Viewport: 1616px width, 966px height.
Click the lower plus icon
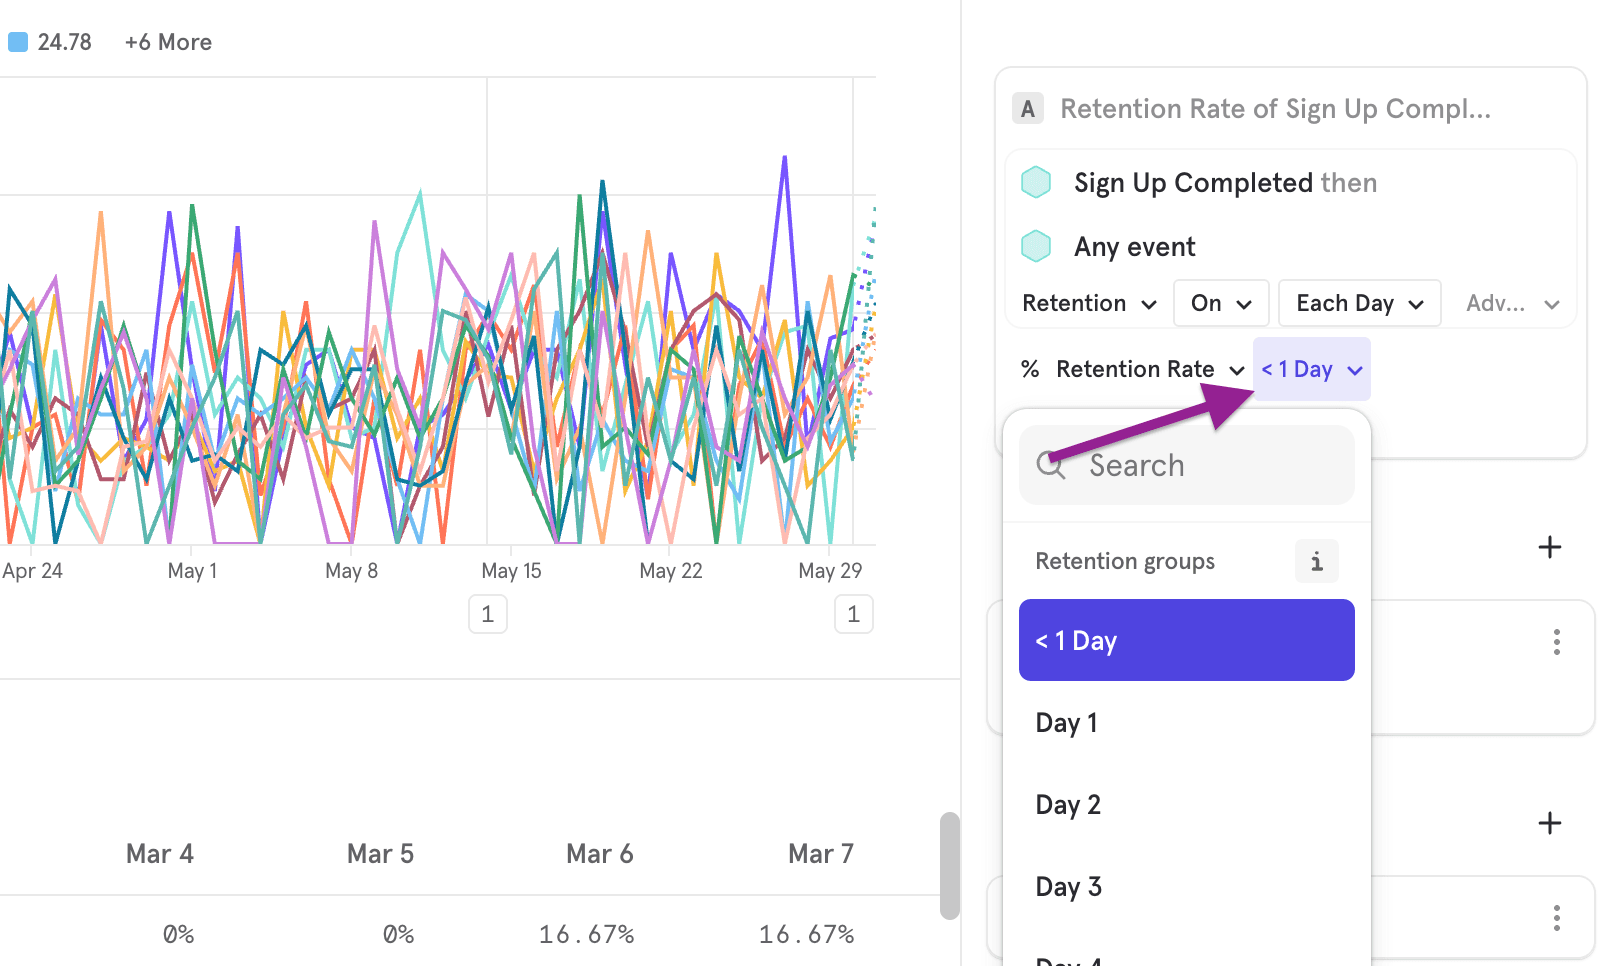pos(1549,822)
